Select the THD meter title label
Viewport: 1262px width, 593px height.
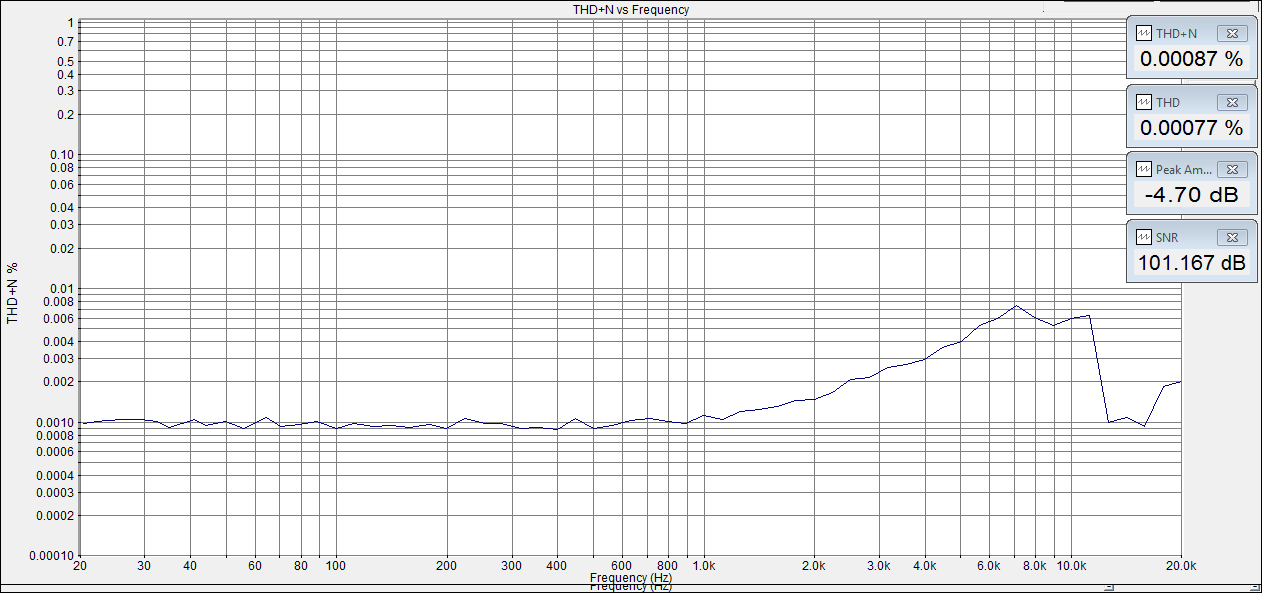(x=1168, y=103)
